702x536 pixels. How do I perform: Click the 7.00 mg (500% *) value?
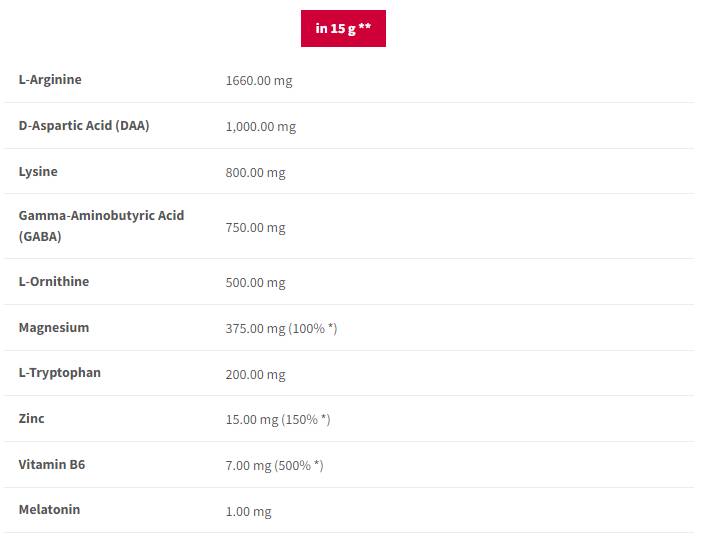click(275, 466)
